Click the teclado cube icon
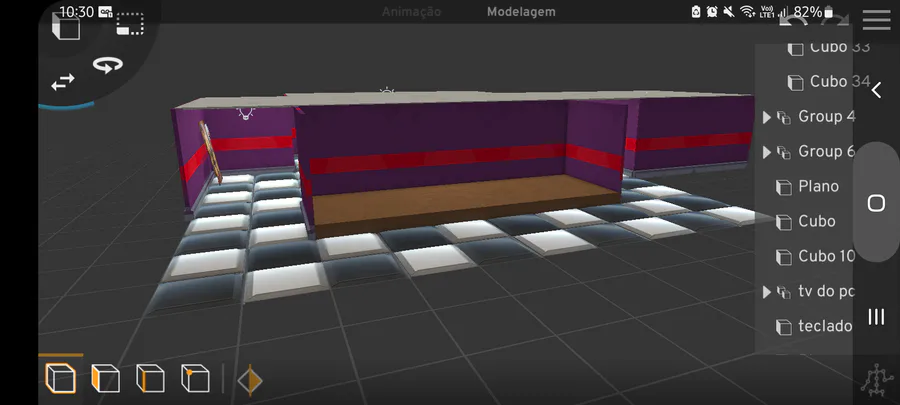The width and height of the screenshot is (900, 405). tap(783, 328)
